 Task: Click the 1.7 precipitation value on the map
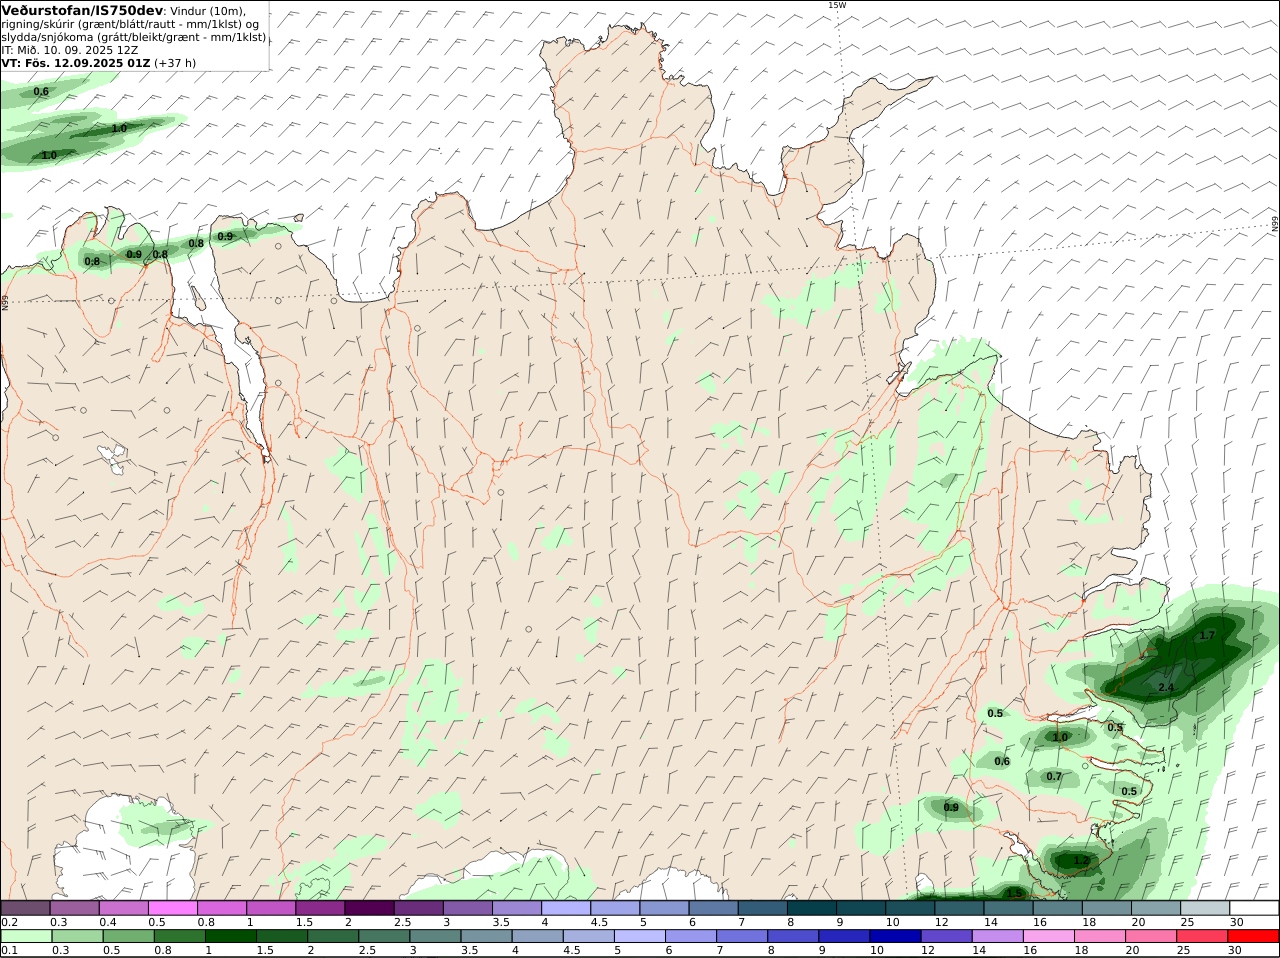1207,635
